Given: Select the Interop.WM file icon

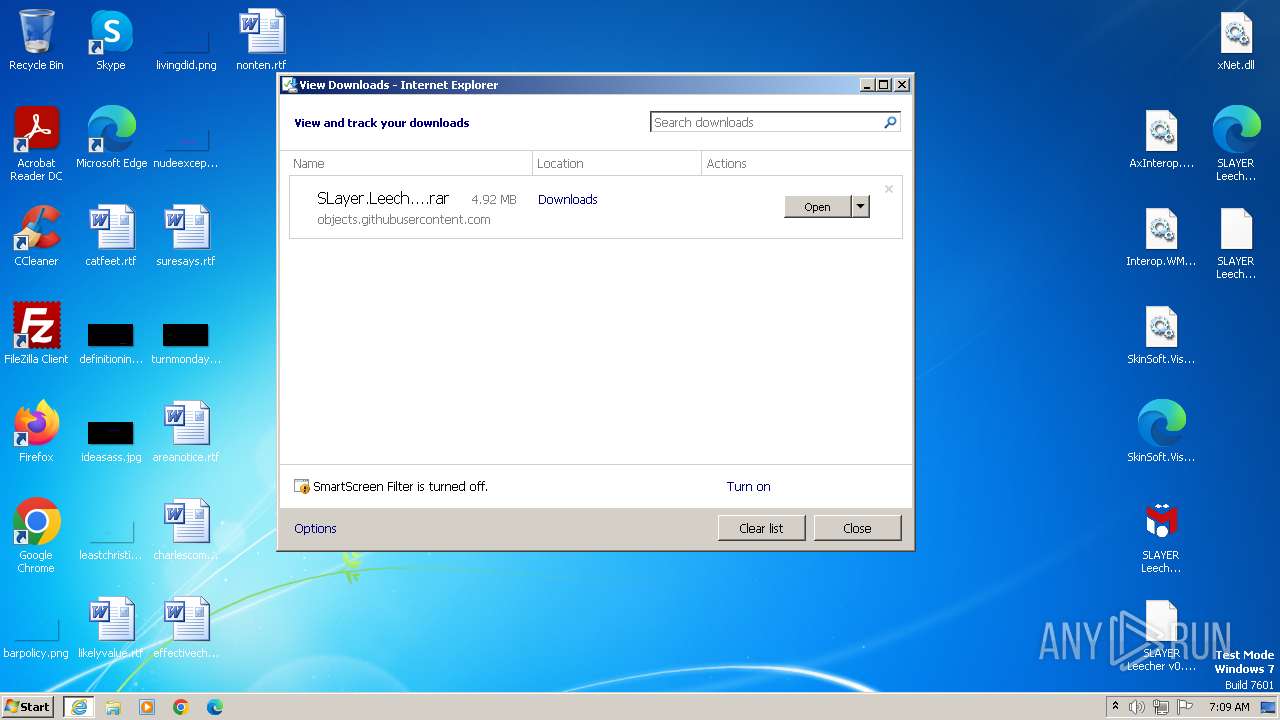Looking at the screenshot, I should (1161, 236).
